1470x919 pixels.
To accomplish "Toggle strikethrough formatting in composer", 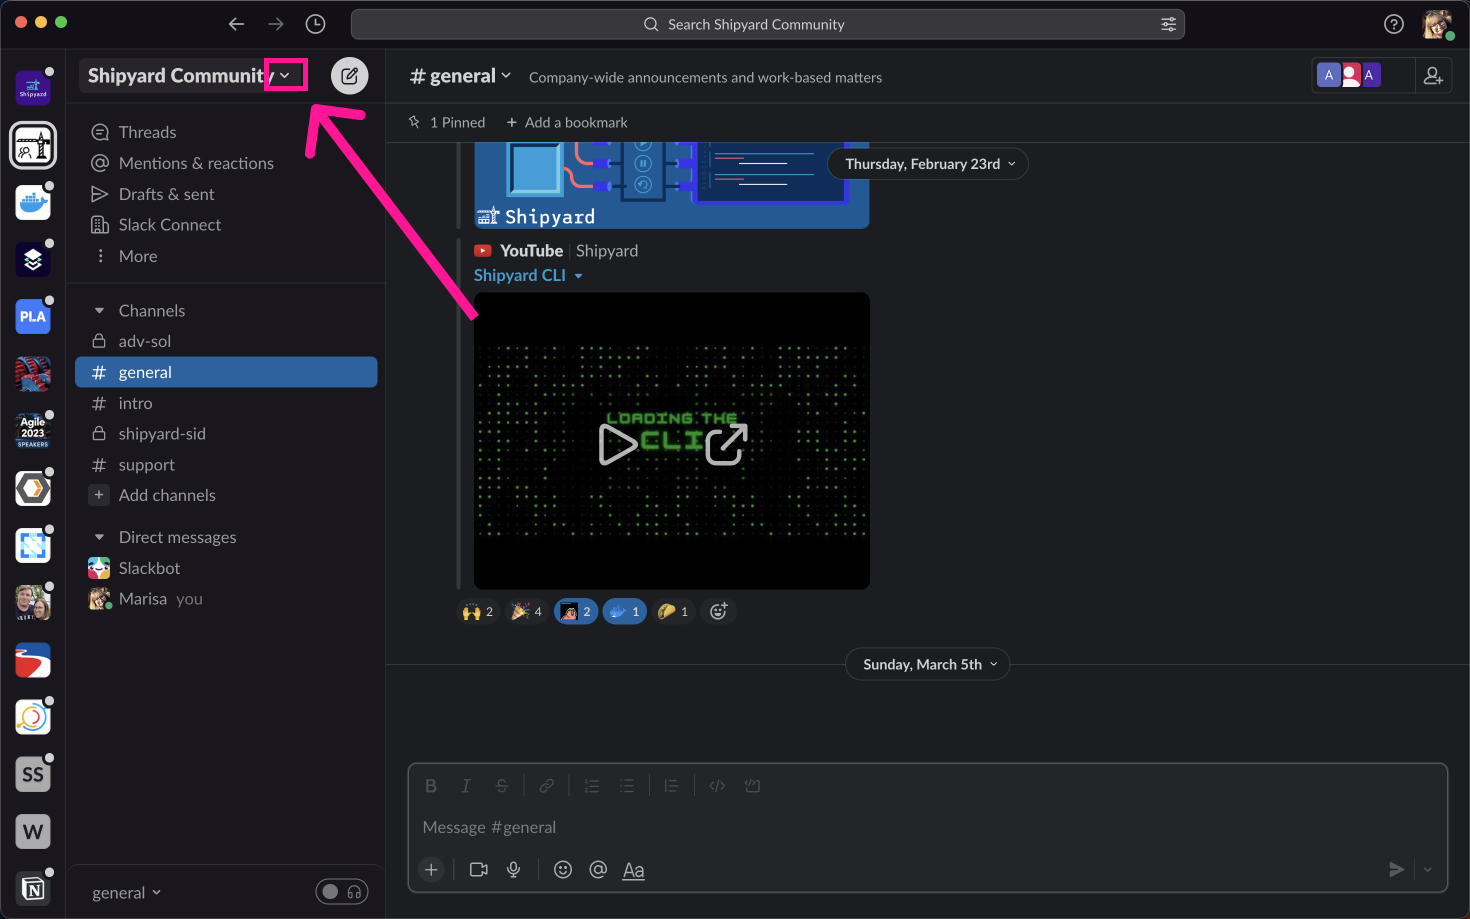I will click(502, 786).
